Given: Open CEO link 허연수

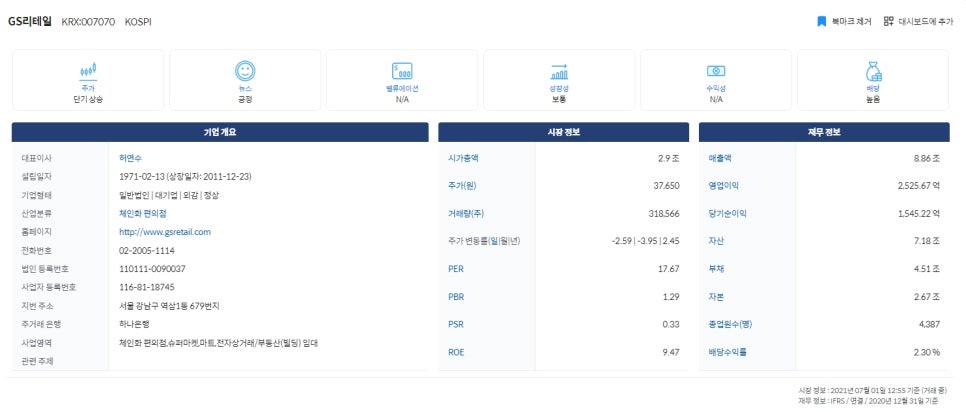Looking at the screenshot, I should [x=129, y=158].
